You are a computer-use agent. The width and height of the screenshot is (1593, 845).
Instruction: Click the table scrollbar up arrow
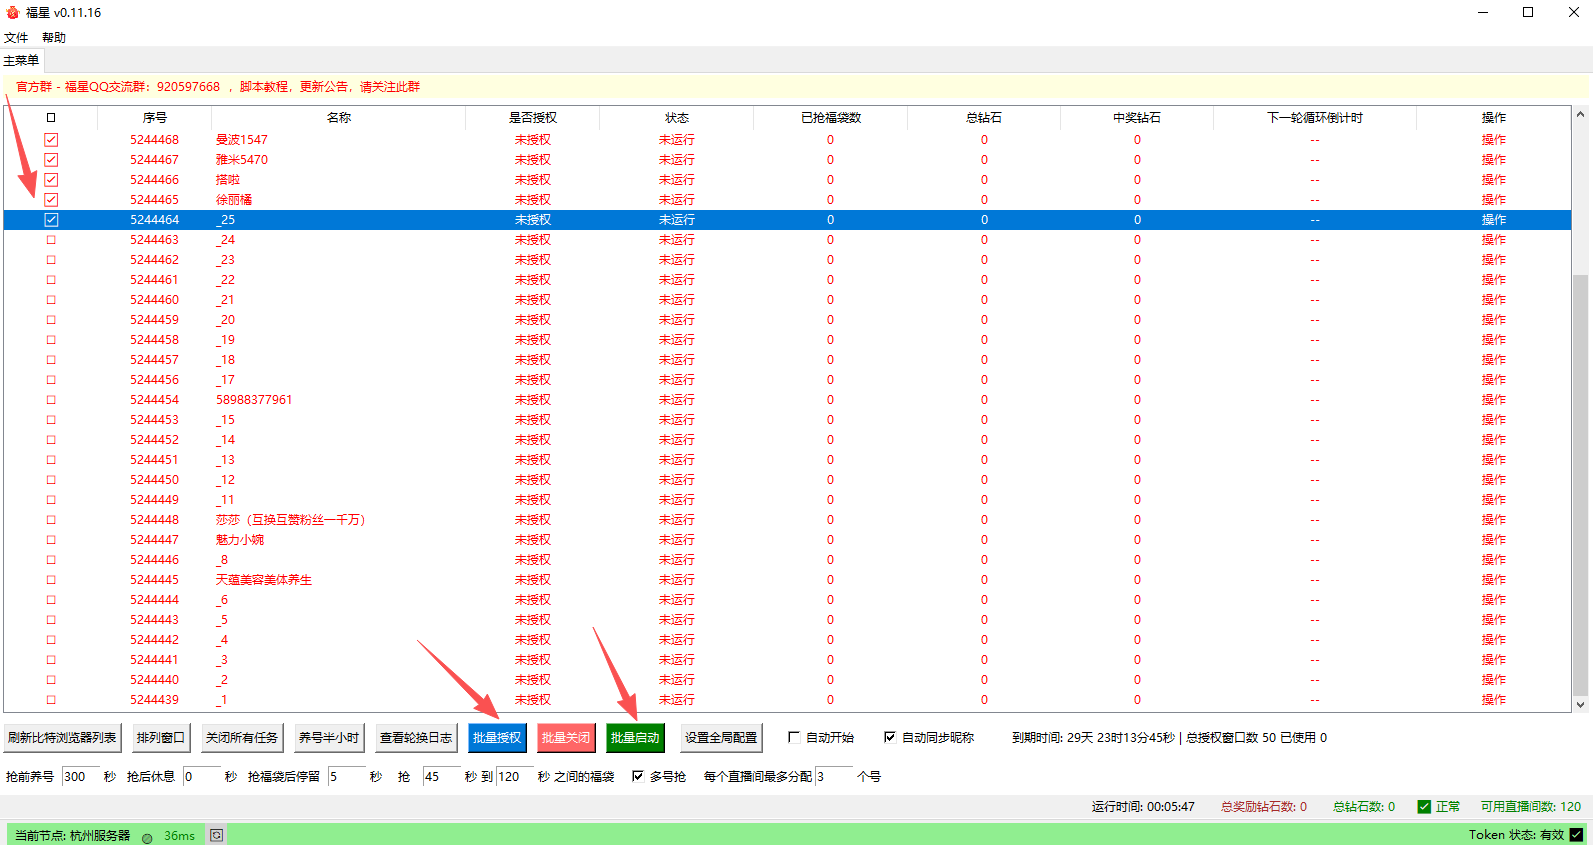(x=1581, y=114)
